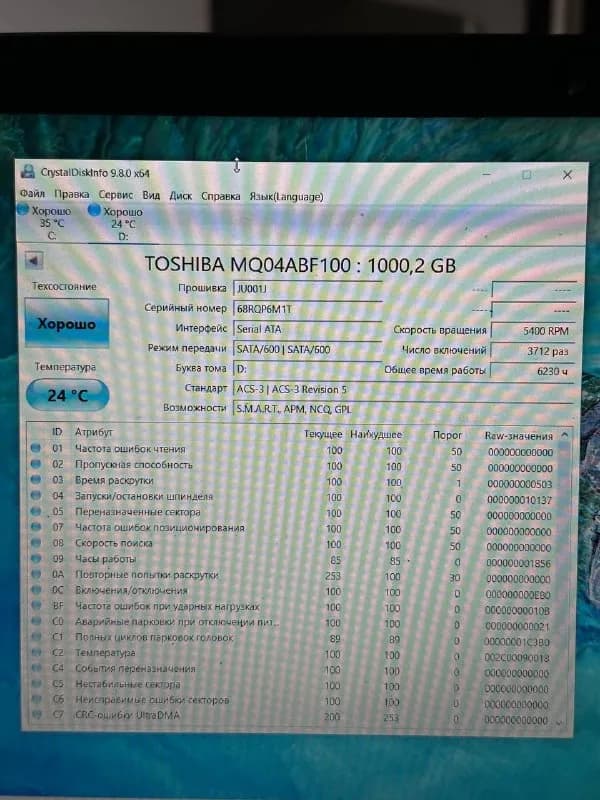Click scroll down arrow of attribute list

tap(560, 722)
